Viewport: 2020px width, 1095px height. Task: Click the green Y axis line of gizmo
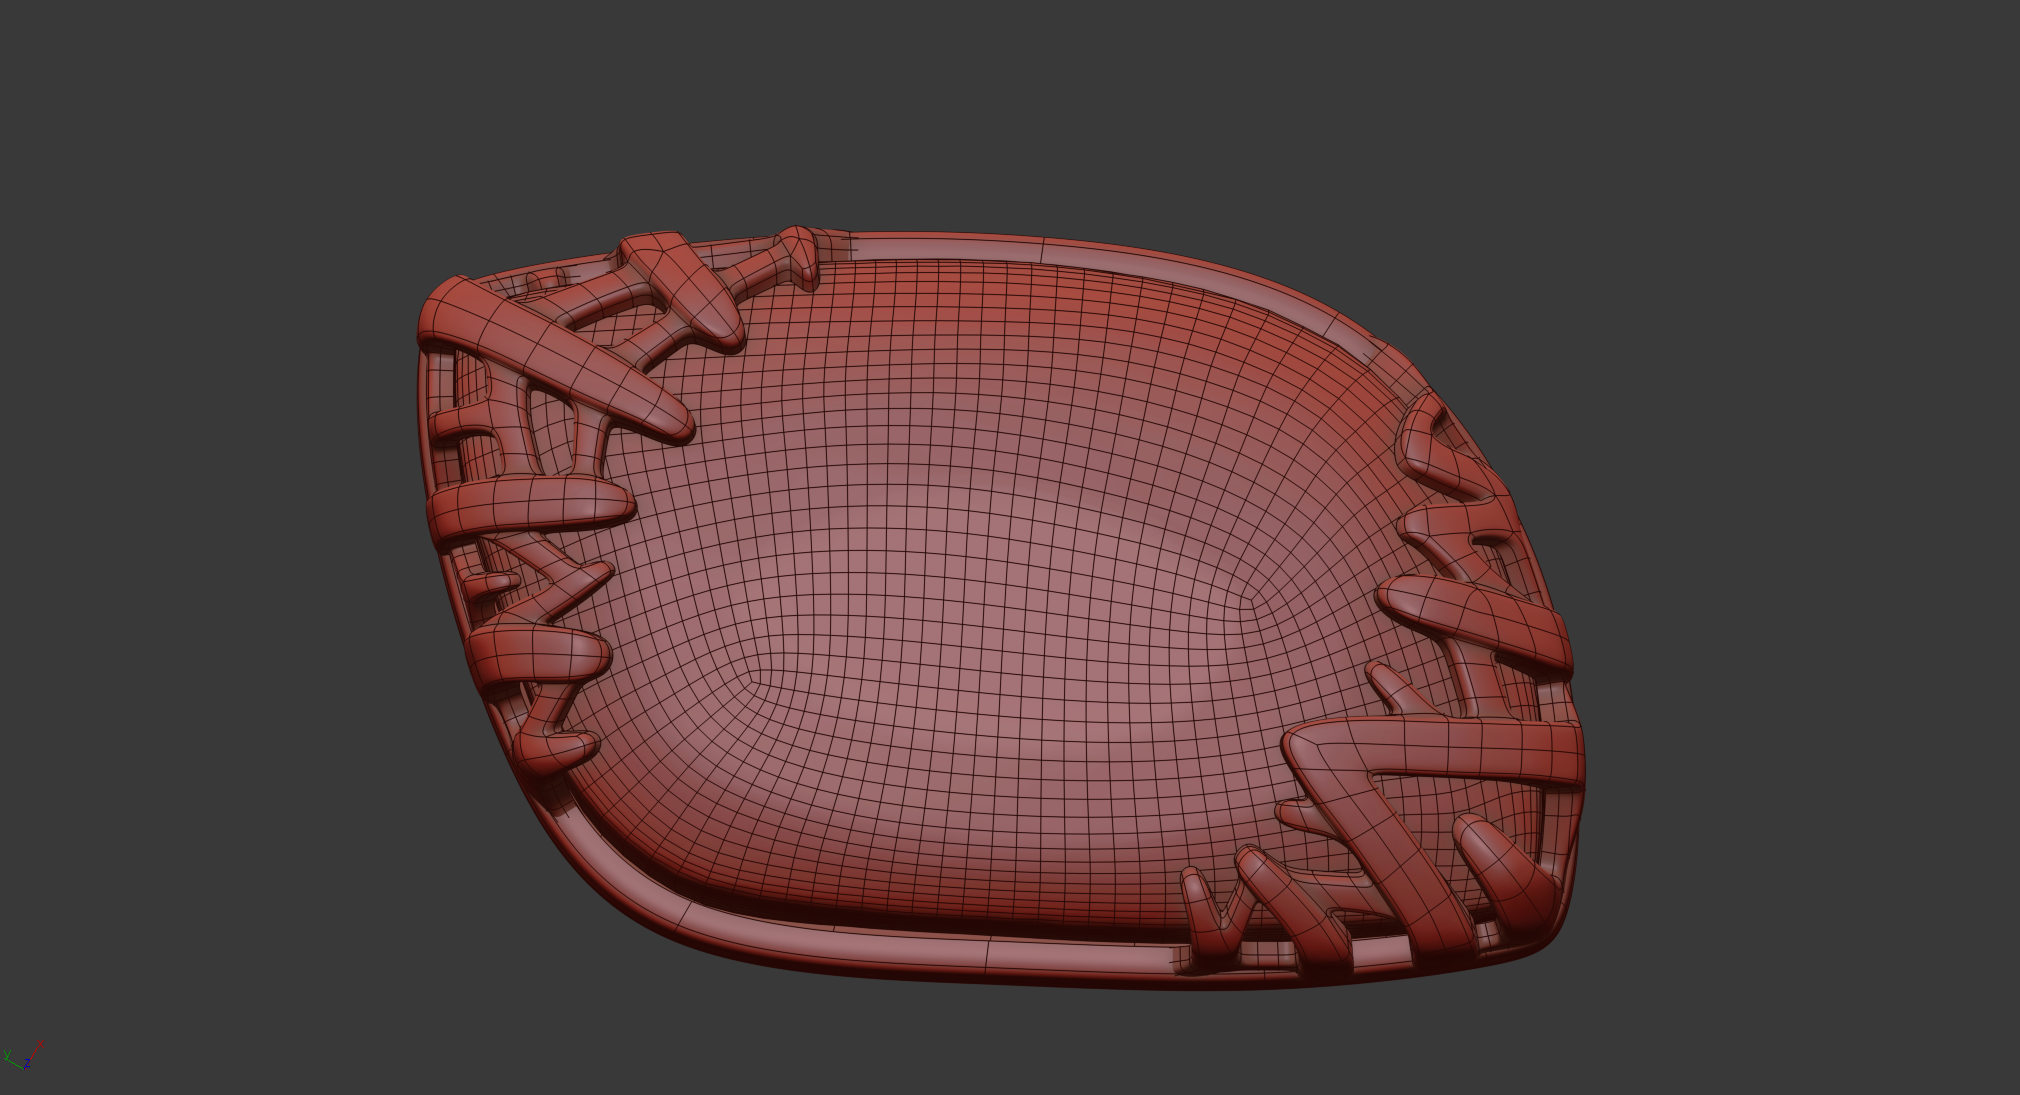[15, 1063]
